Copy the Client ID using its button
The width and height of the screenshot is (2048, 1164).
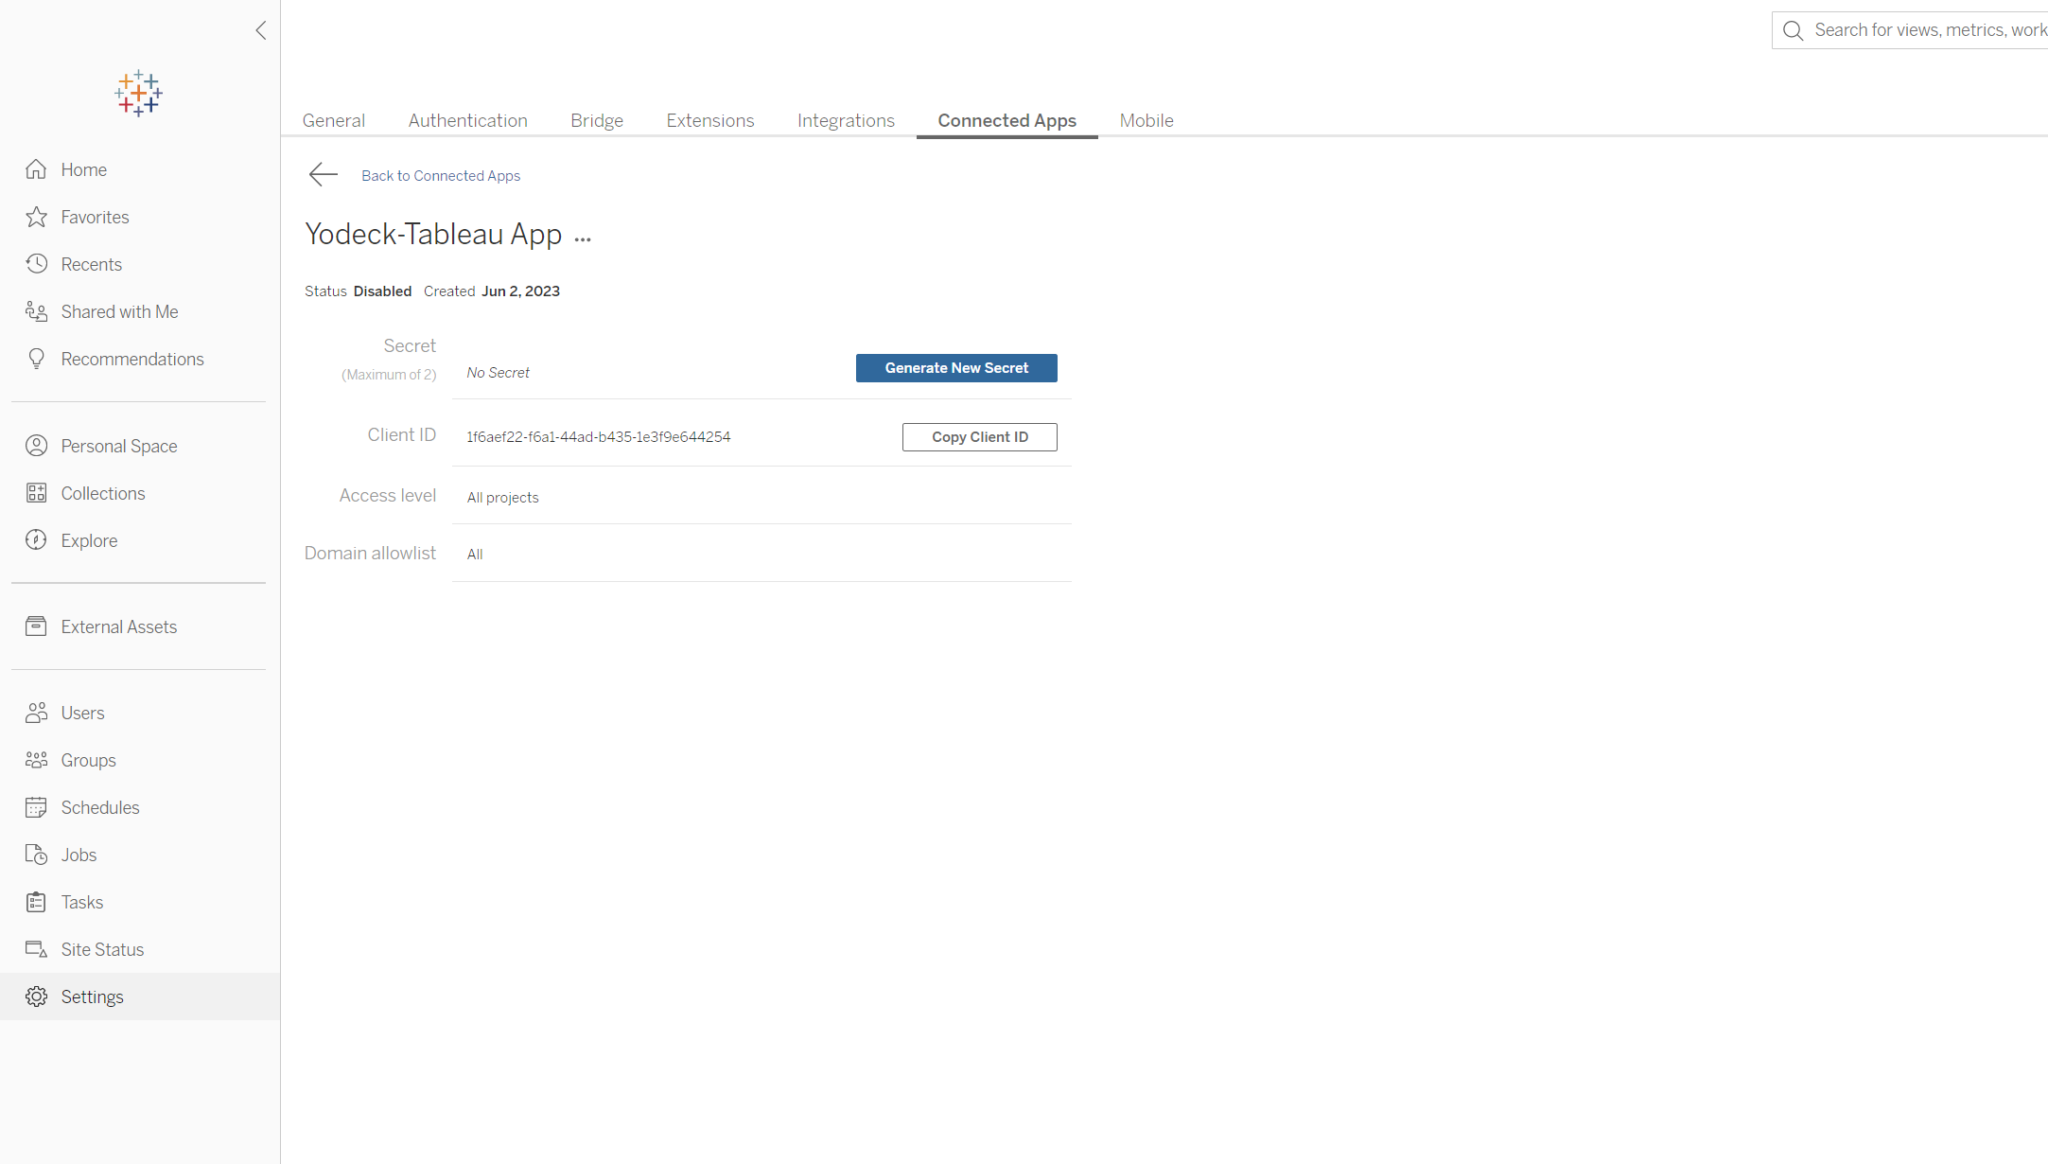(x=979, y=437)
